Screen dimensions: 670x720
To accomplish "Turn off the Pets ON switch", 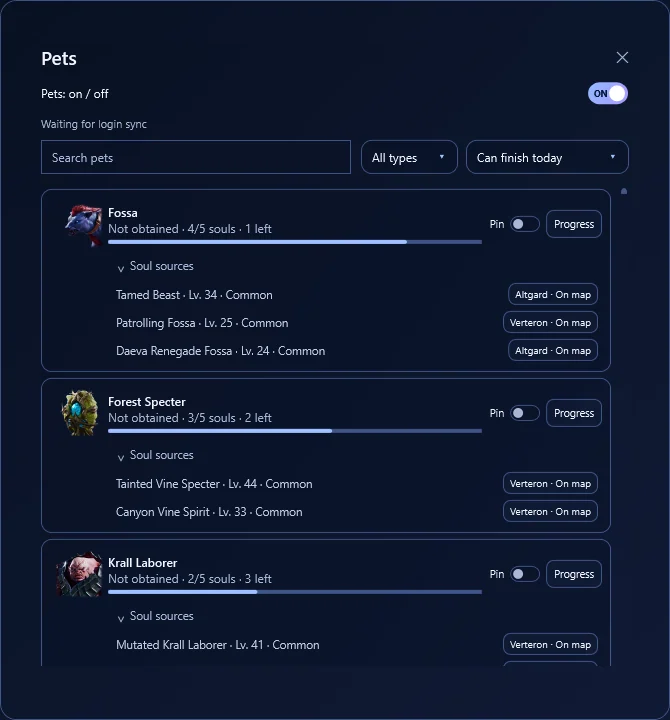I will pos(608,94).
